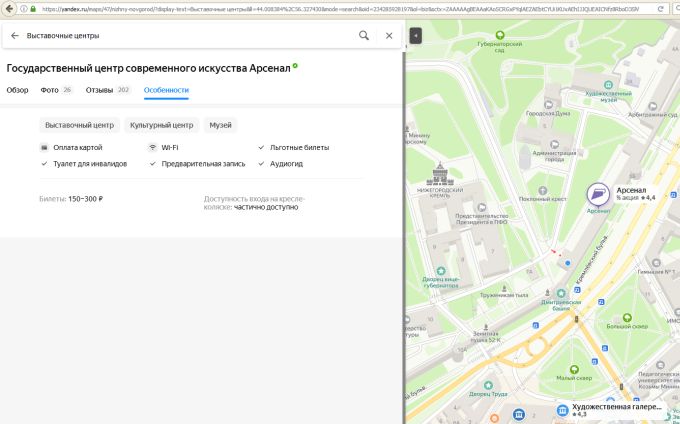Click 'Туалет для инвалидов' feature text
The height and width of the screenshot is (424, 680).
click(x=90, y=164)
